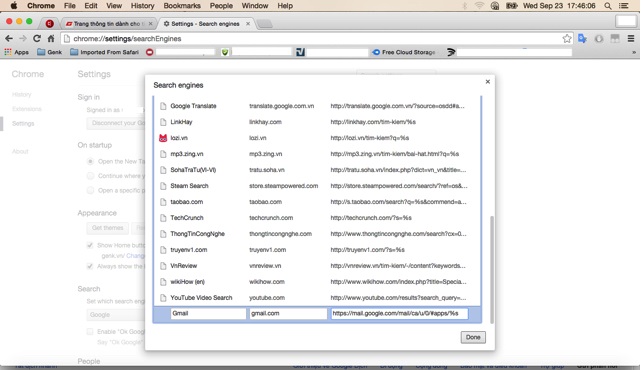Select the ThongTinCongNghe row
This screenshot has height=370, width=641.
317,233
